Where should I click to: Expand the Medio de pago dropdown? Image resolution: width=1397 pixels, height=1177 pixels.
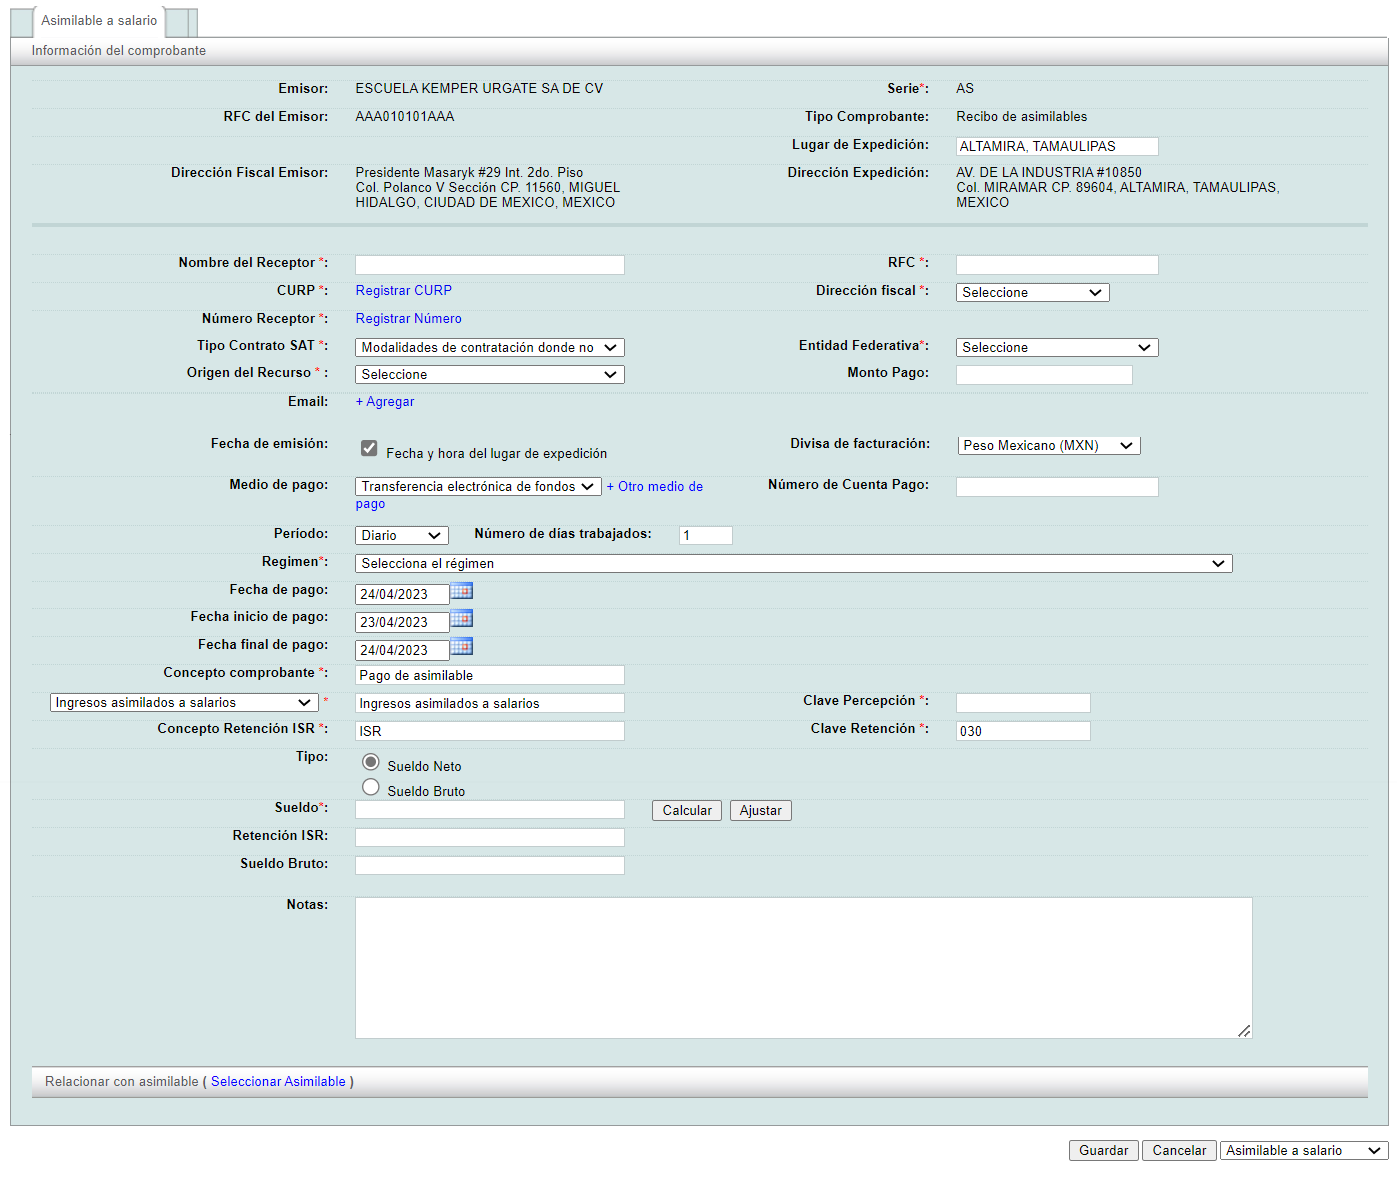pyautogui.click(x=478, y=487)
